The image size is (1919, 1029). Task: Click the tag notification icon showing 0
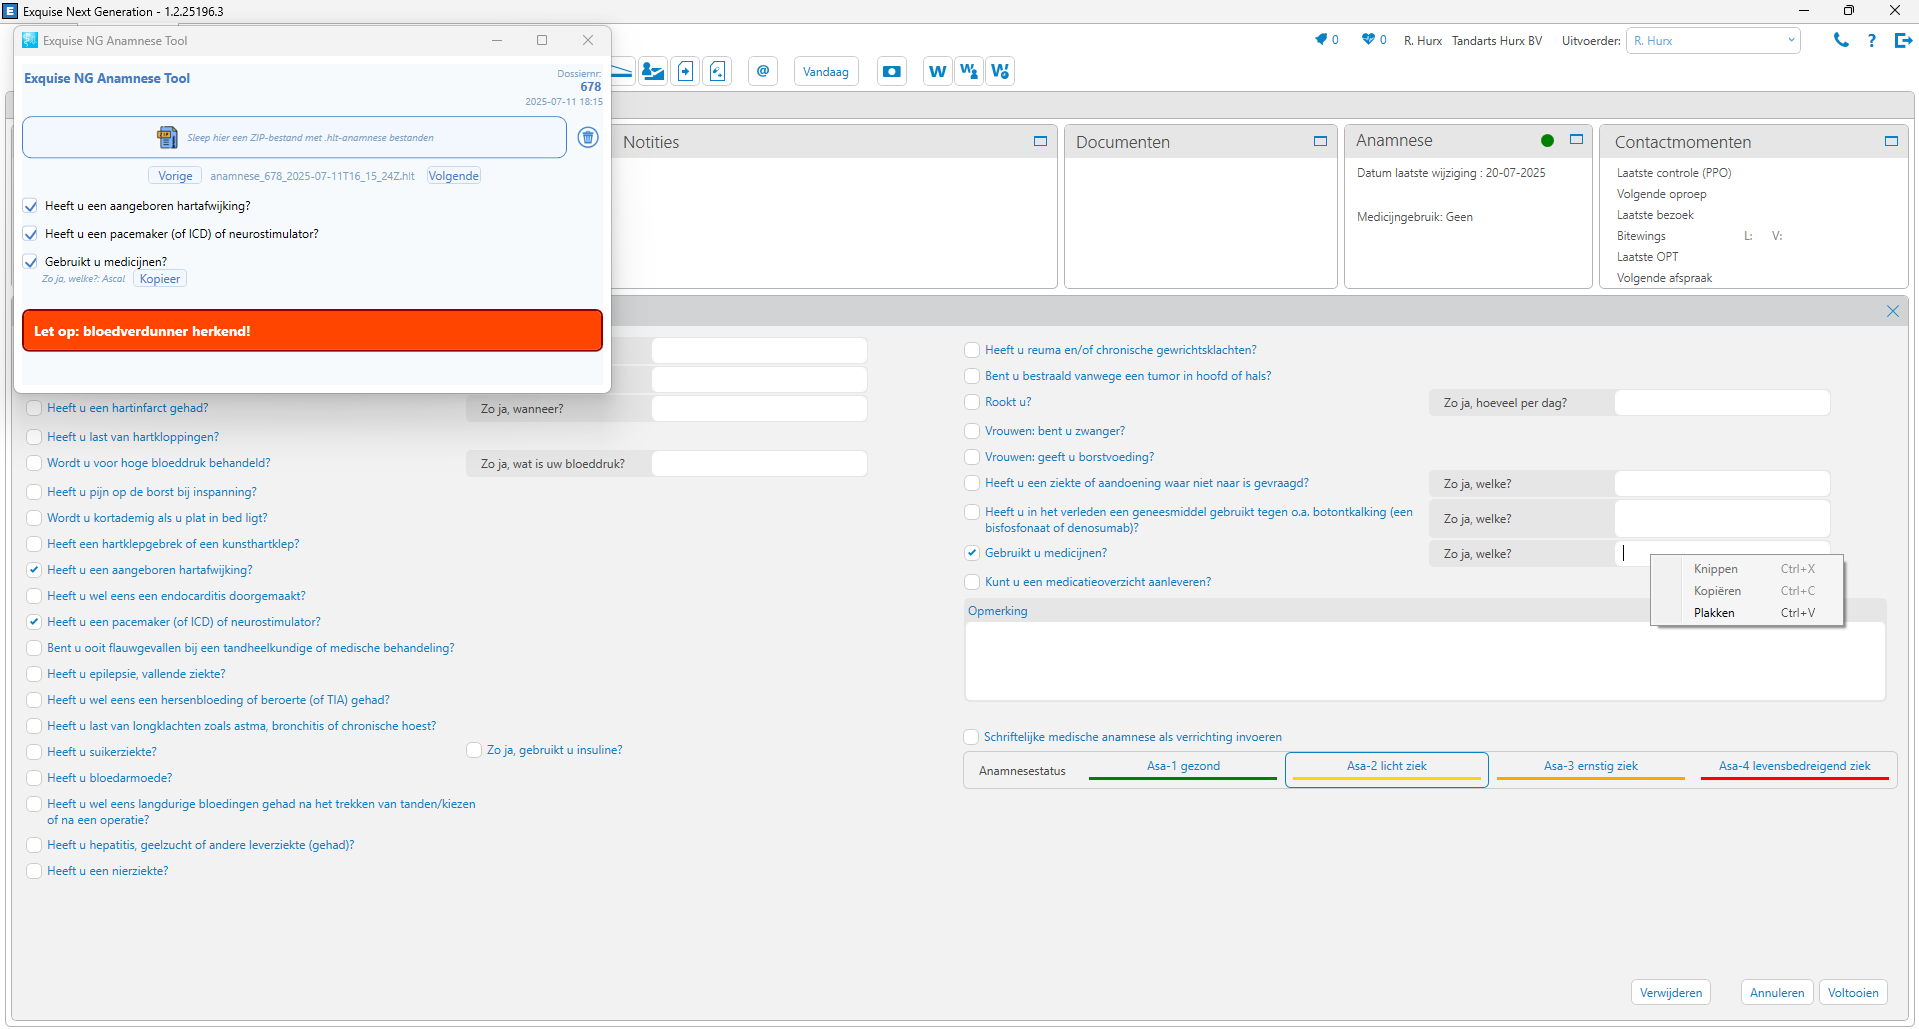coord(1321,39)
